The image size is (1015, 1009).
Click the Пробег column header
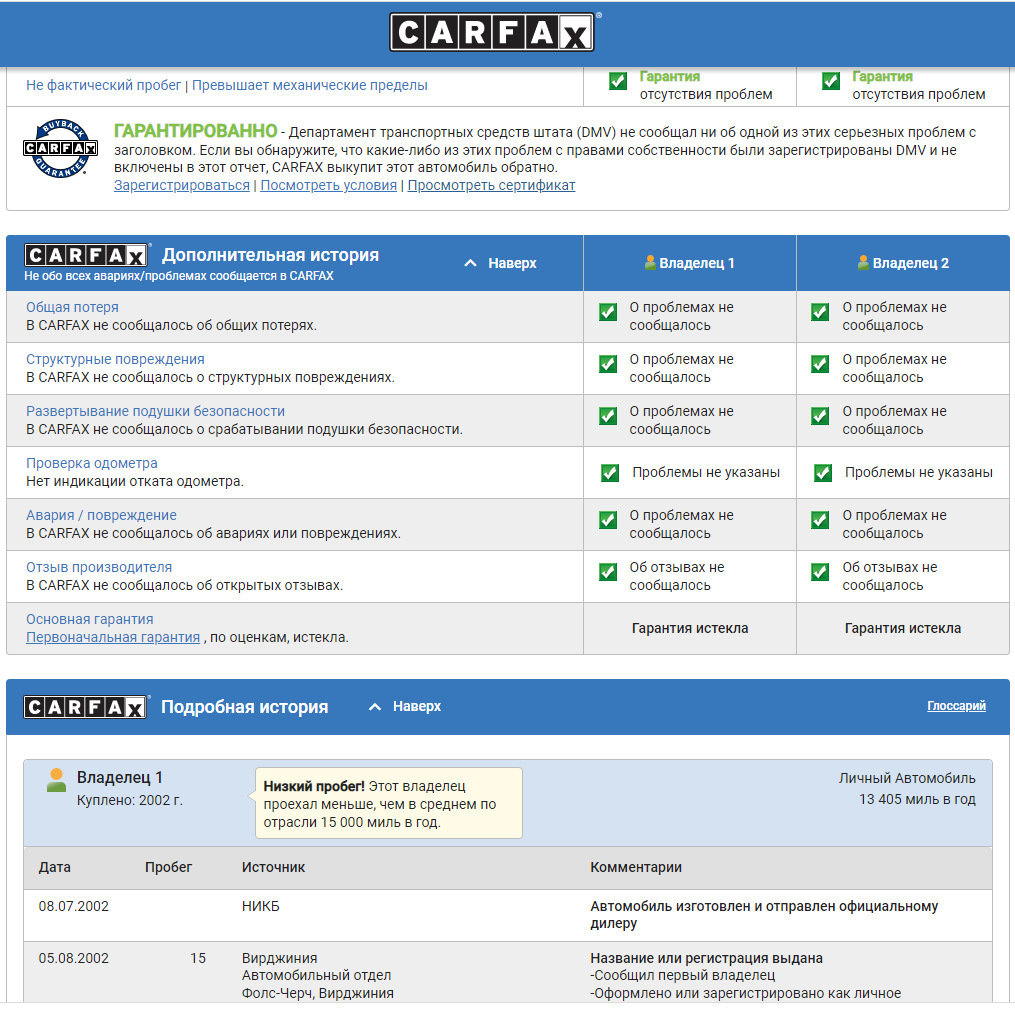pyautogui.click(x=168, y=867)
